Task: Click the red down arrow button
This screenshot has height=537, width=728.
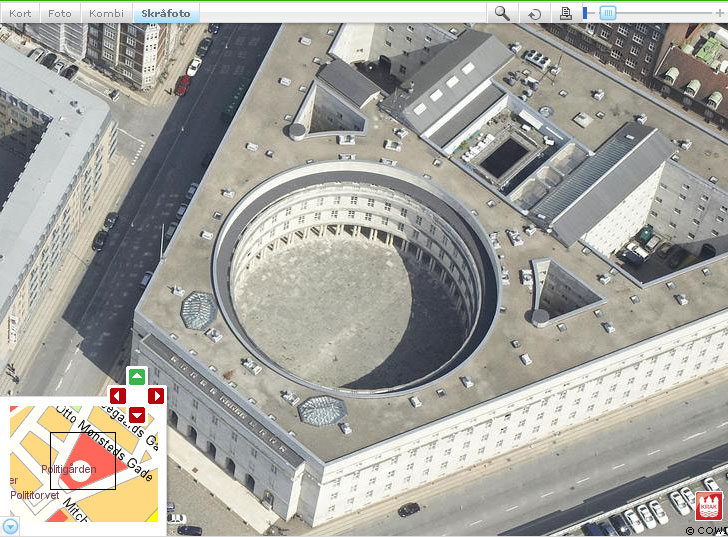Action: tap(136, 415)
